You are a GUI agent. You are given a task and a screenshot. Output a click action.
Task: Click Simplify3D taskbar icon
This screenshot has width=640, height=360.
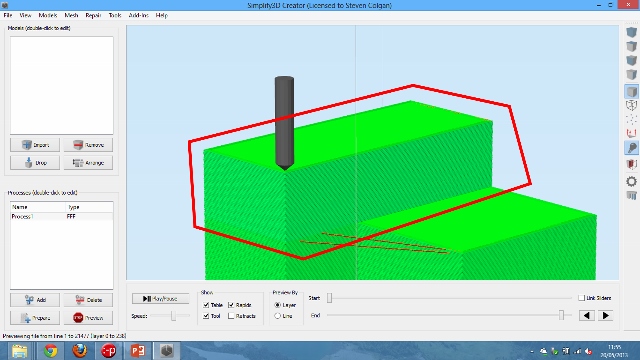[x=167, y=351]
